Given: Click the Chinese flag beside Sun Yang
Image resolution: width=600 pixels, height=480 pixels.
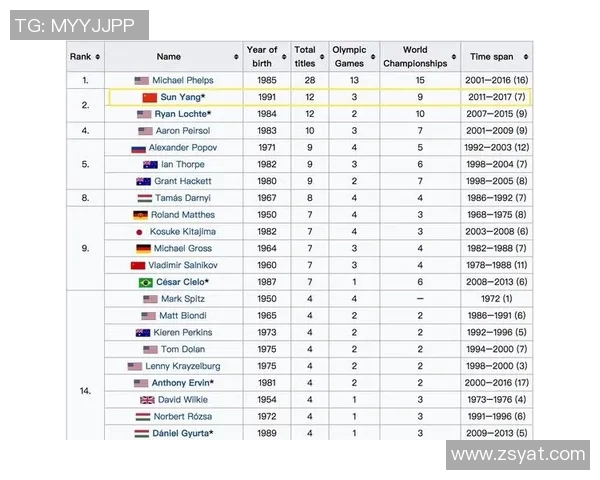Looking at the screenshot, I should pos(150,97).
